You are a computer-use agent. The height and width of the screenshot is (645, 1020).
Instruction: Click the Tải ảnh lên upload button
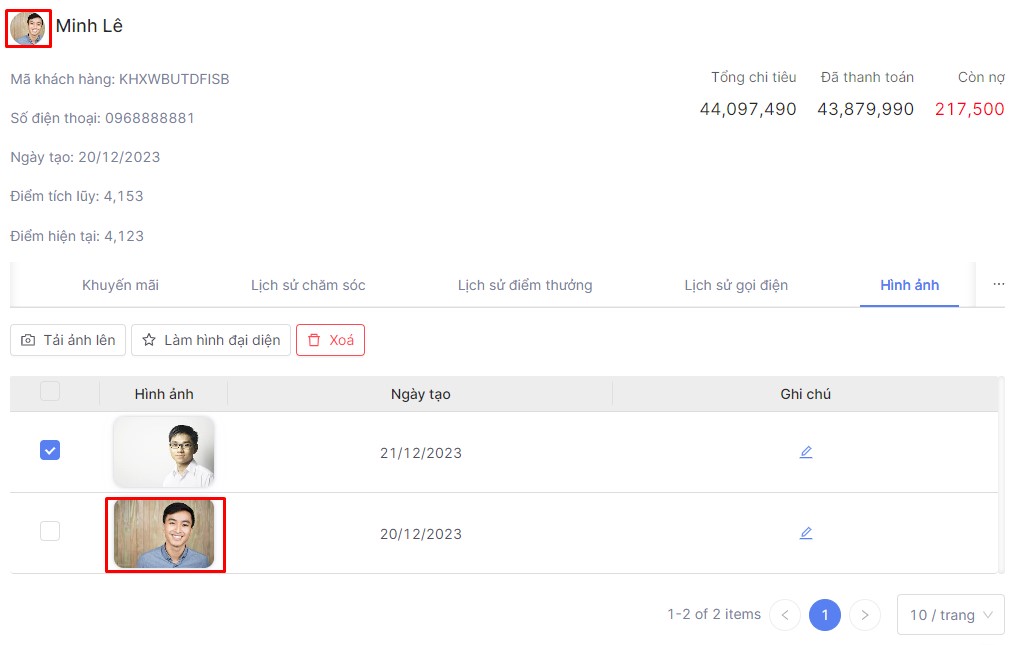point(68,340)
